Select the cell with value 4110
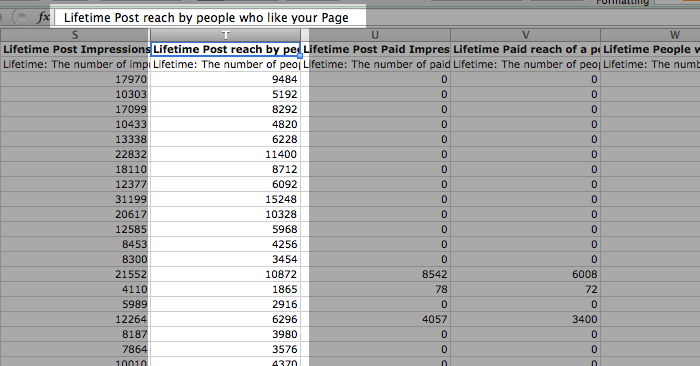The image size is (700, 366). pyautogui.click(x=75, y=289)
